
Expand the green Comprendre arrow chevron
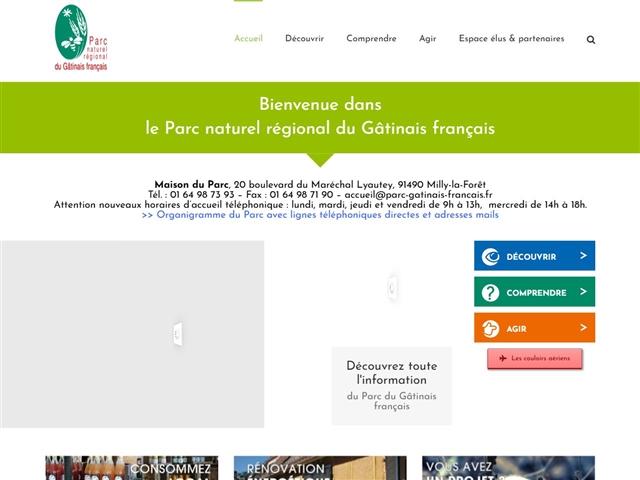pyautogui.click(x=582, y=292)
